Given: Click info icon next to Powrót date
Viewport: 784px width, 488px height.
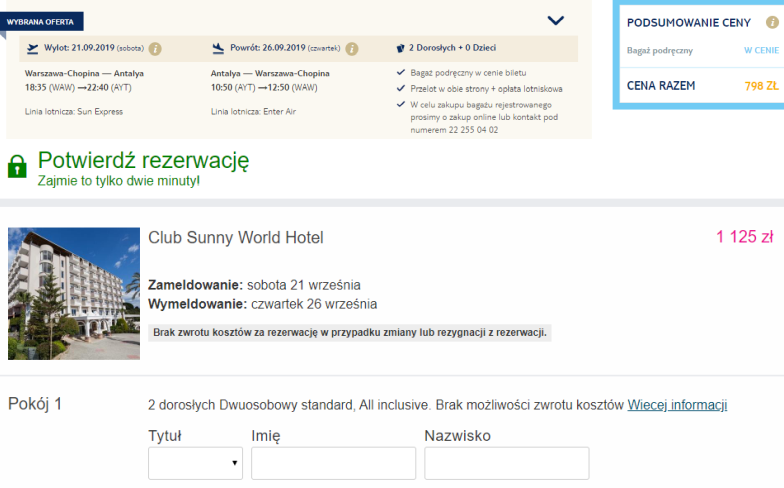Looking at the screenshot, I should click(352, 49).
